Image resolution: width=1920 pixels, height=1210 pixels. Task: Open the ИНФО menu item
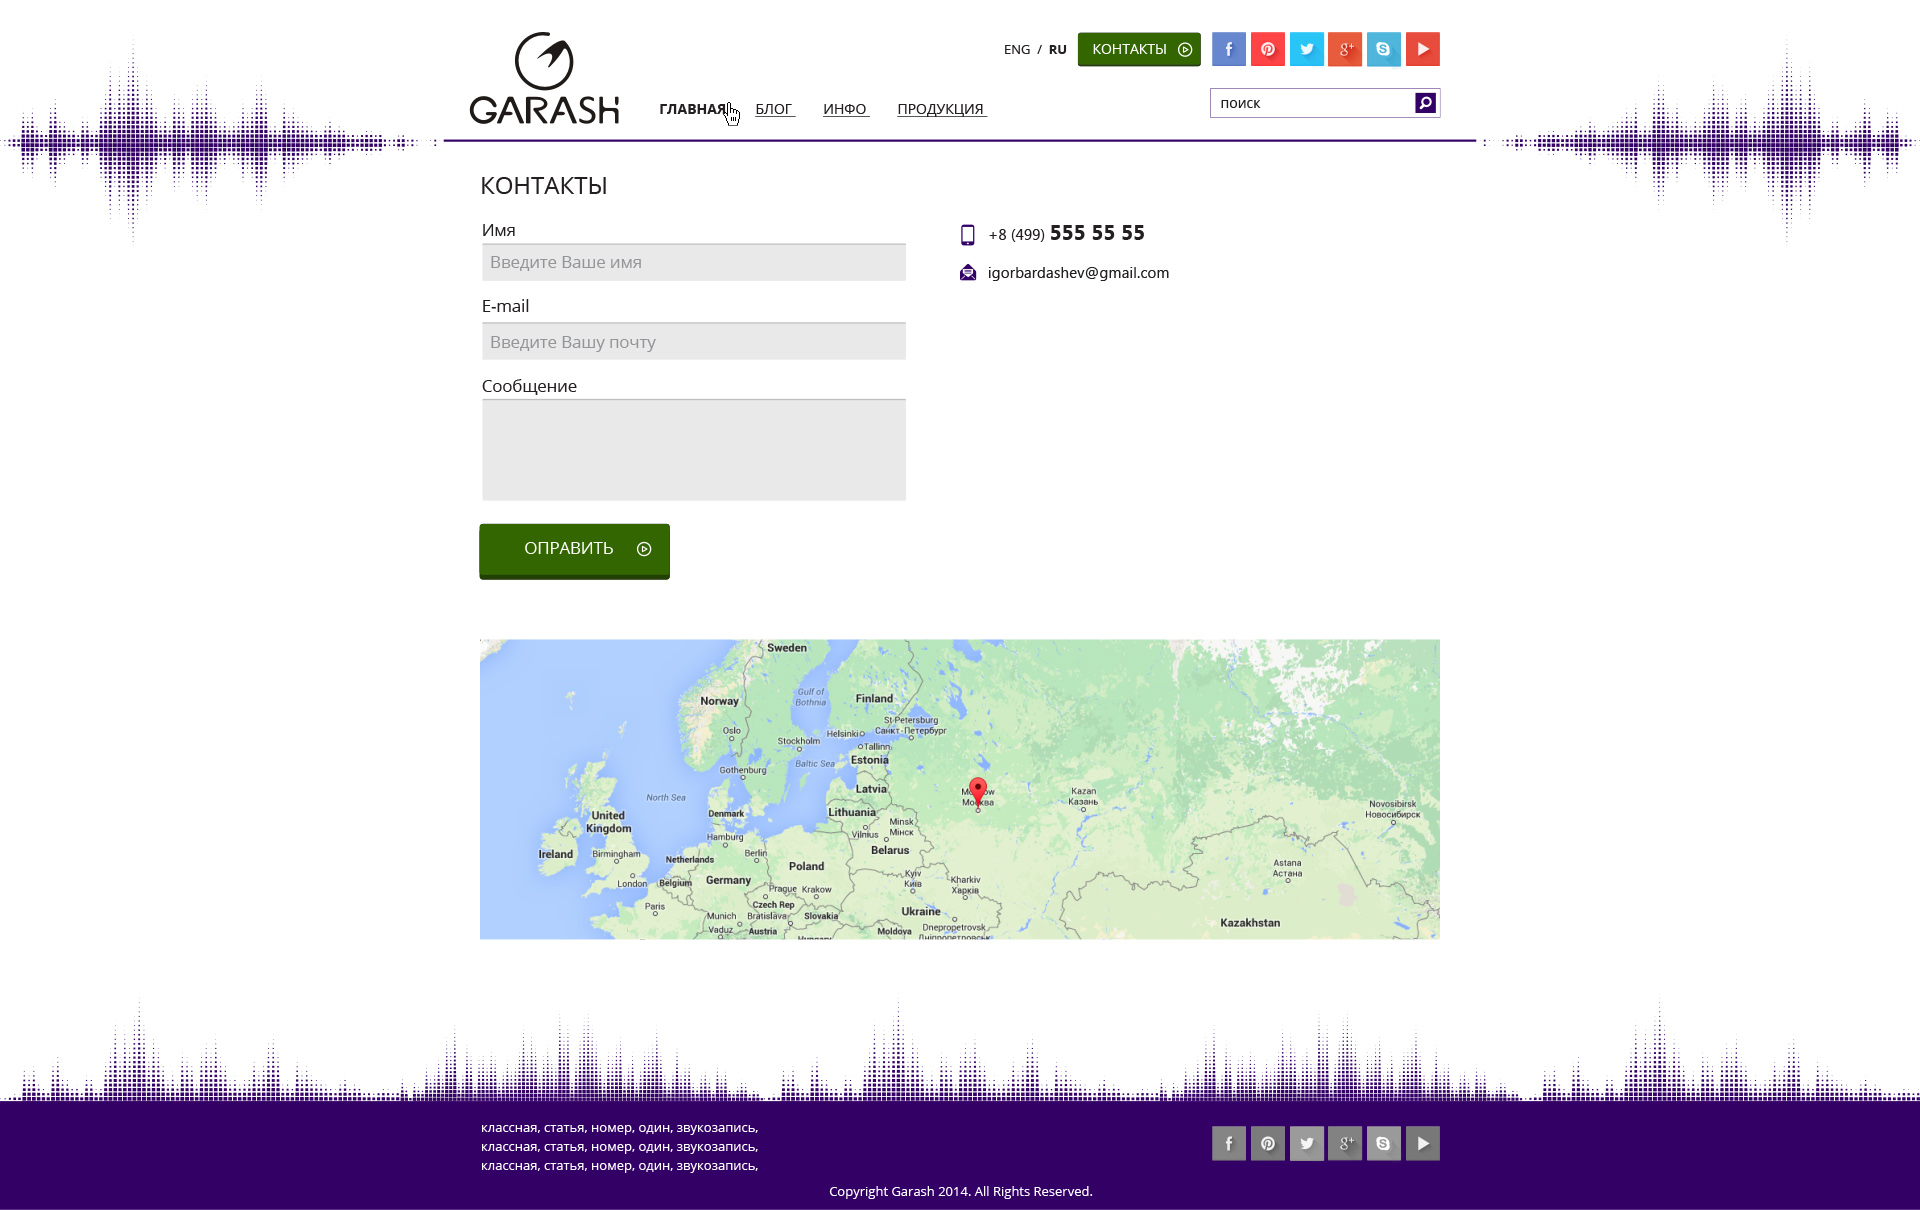[845, 109]
